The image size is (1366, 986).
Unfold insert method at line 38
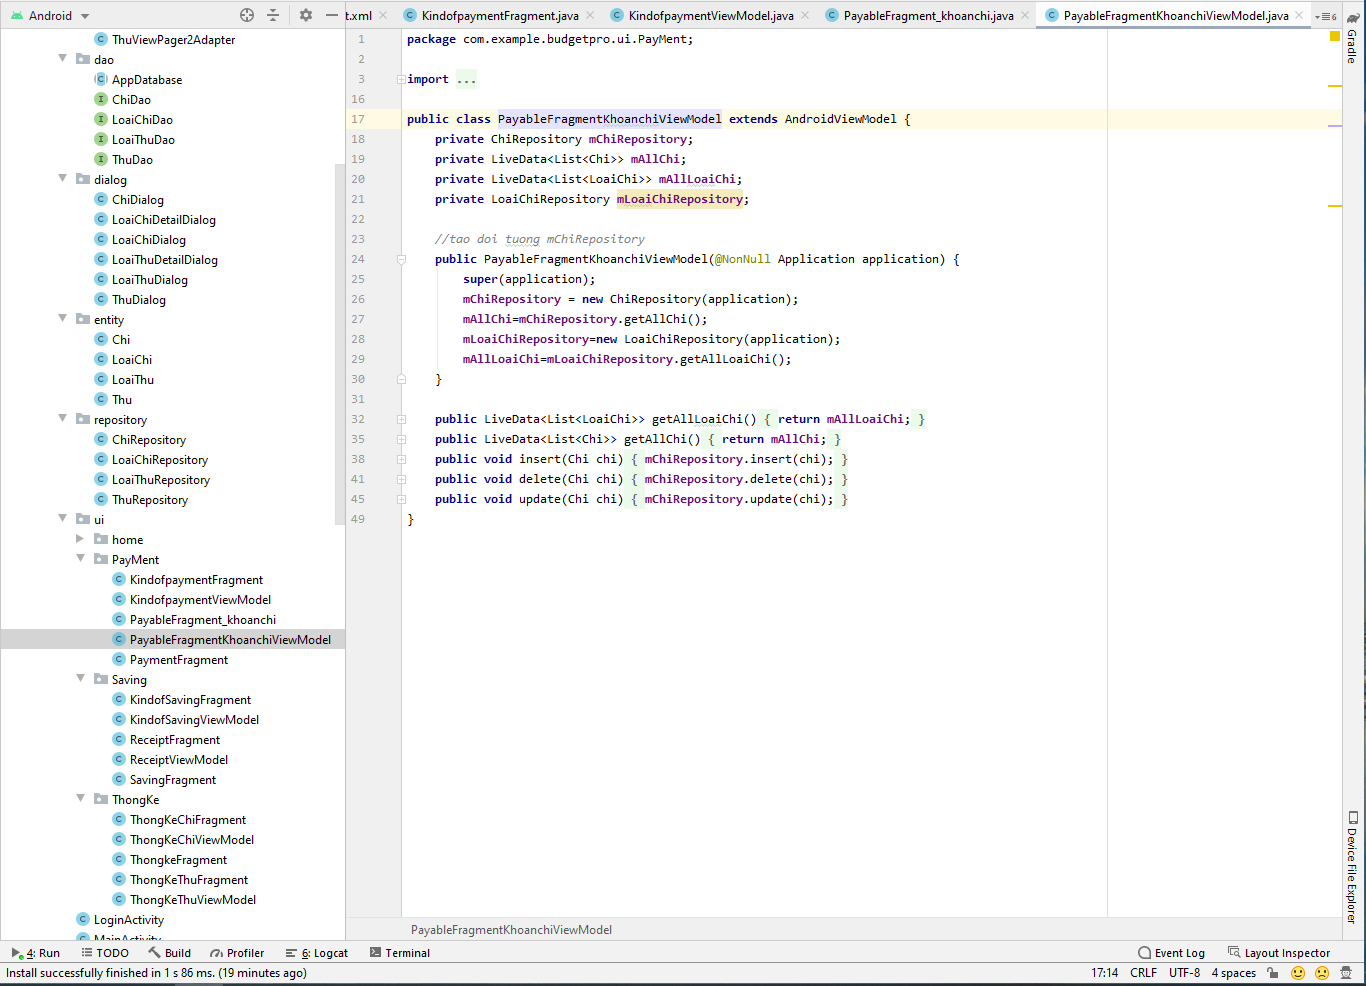(401, 459)
